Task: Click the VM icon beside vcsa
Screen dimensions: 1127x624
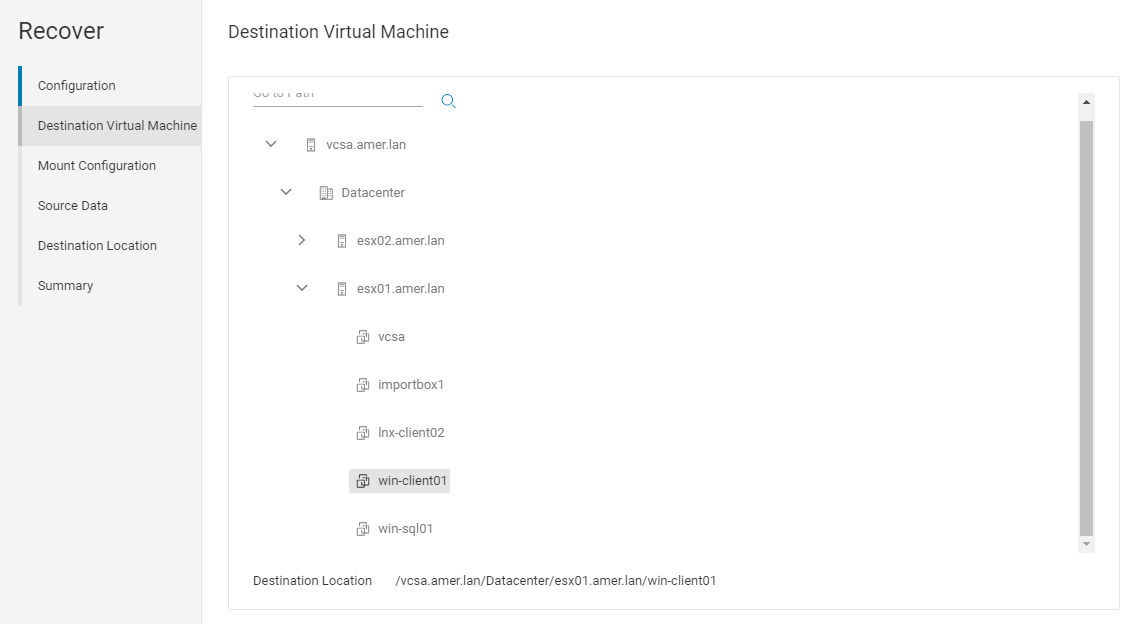Action: pyautogui.click(x=362, y=336)
